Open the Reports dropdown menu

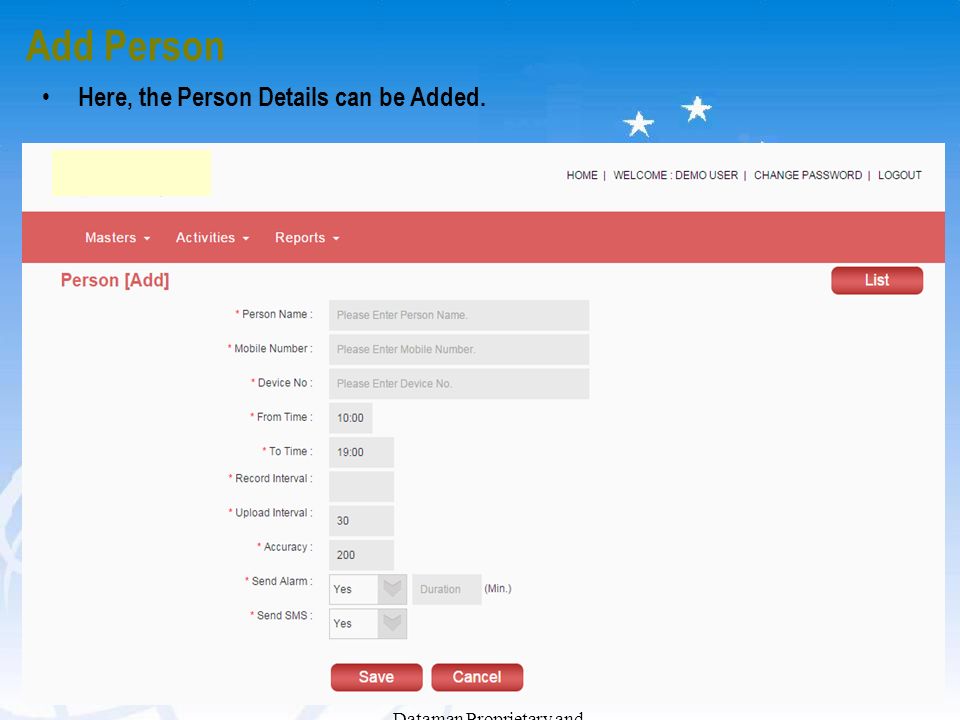307,238
